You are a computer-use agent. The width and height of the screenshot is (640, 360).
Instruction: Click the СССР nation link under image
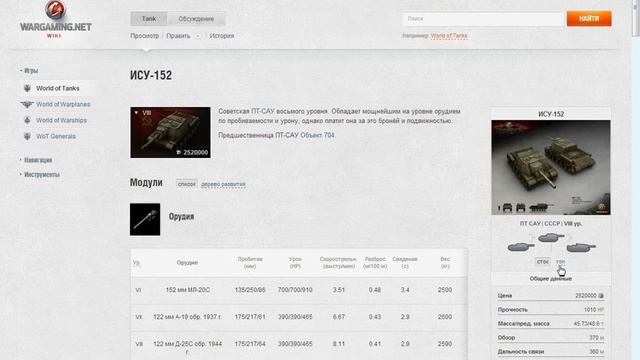(x=552, y=224)
